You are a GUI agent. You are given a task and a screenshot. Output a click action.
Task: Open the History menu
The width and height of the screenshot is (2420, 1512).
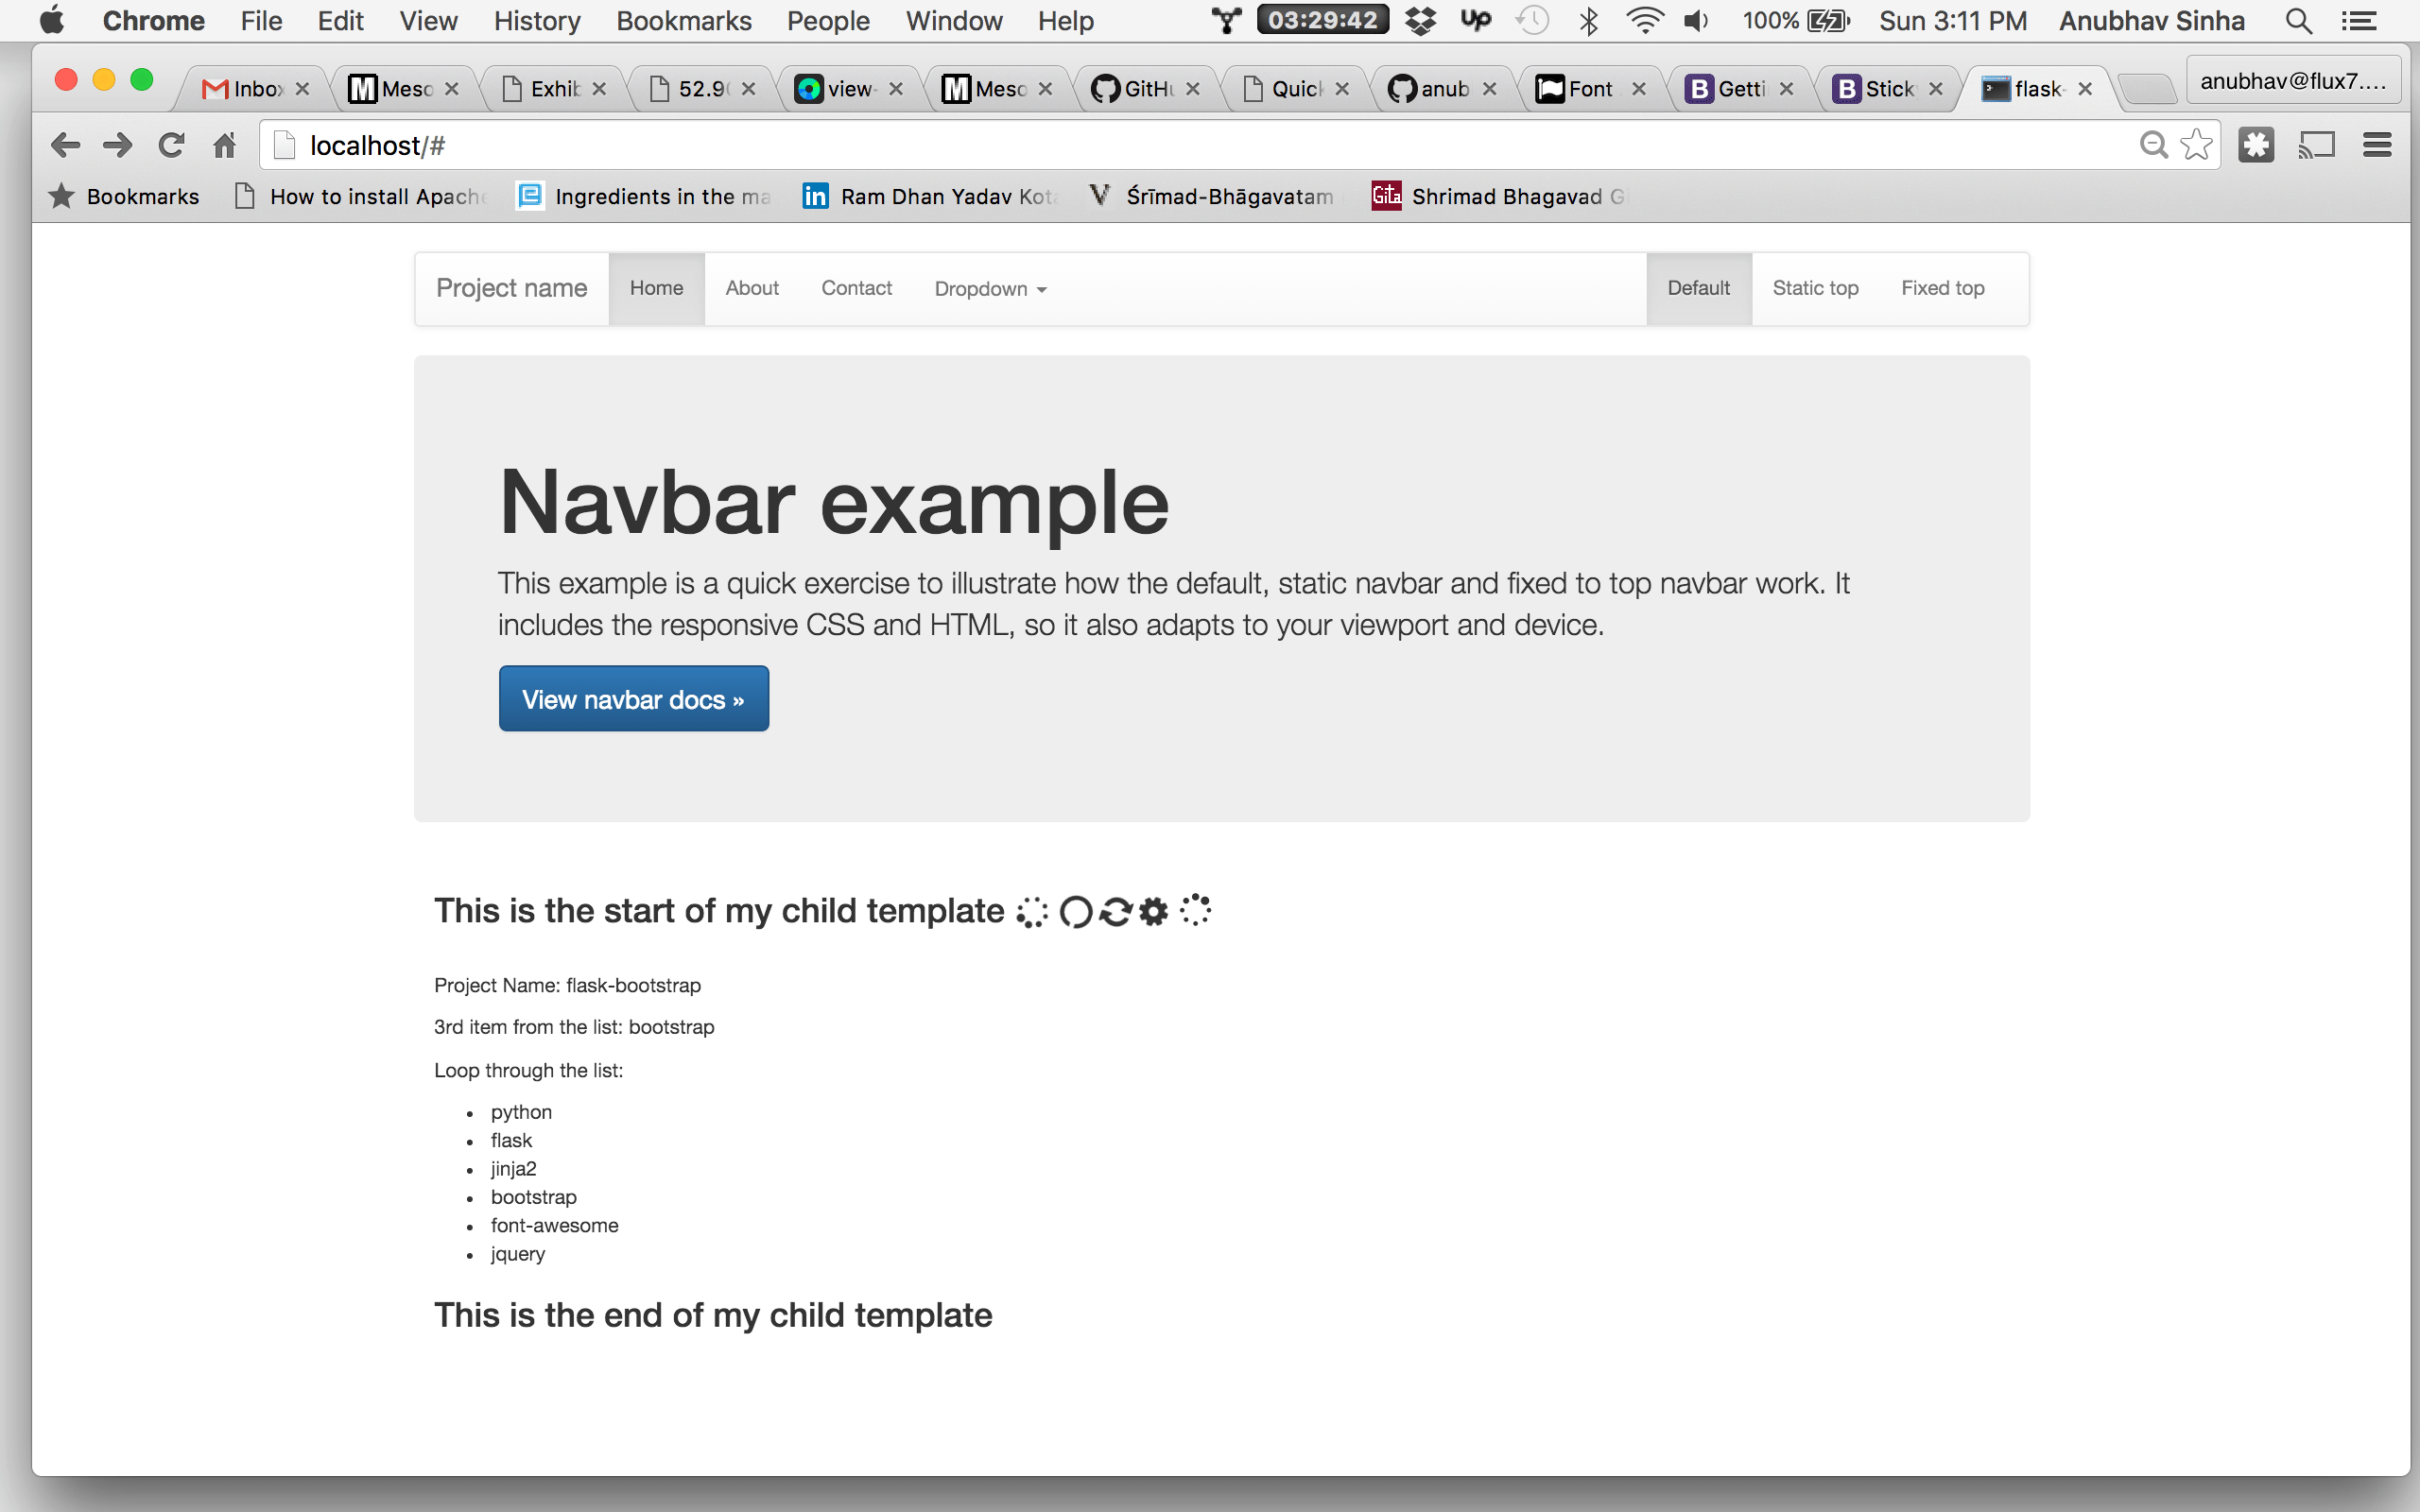click(x=536, y=20)
